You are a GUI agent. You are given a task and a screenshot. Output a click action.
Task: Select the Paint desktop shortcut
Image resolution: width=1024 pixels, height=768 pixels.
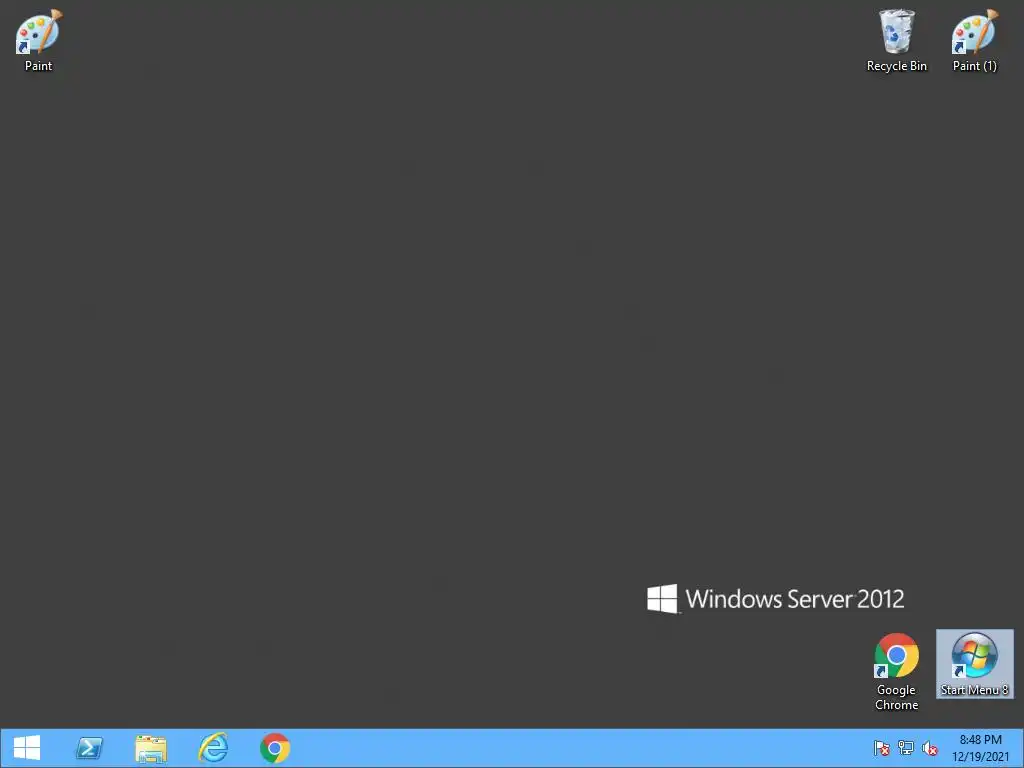(x=38, y=40)
